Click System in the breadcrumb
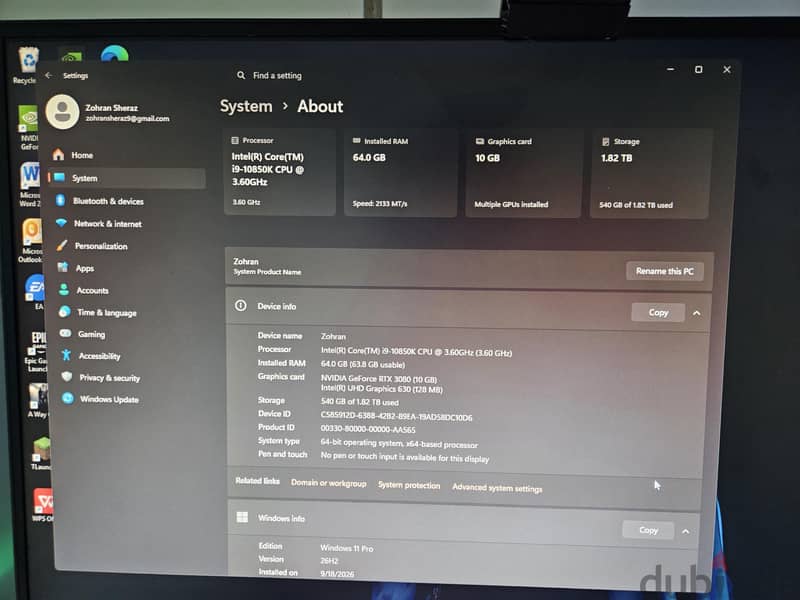 pyautogui.click(x=246, y=106)
